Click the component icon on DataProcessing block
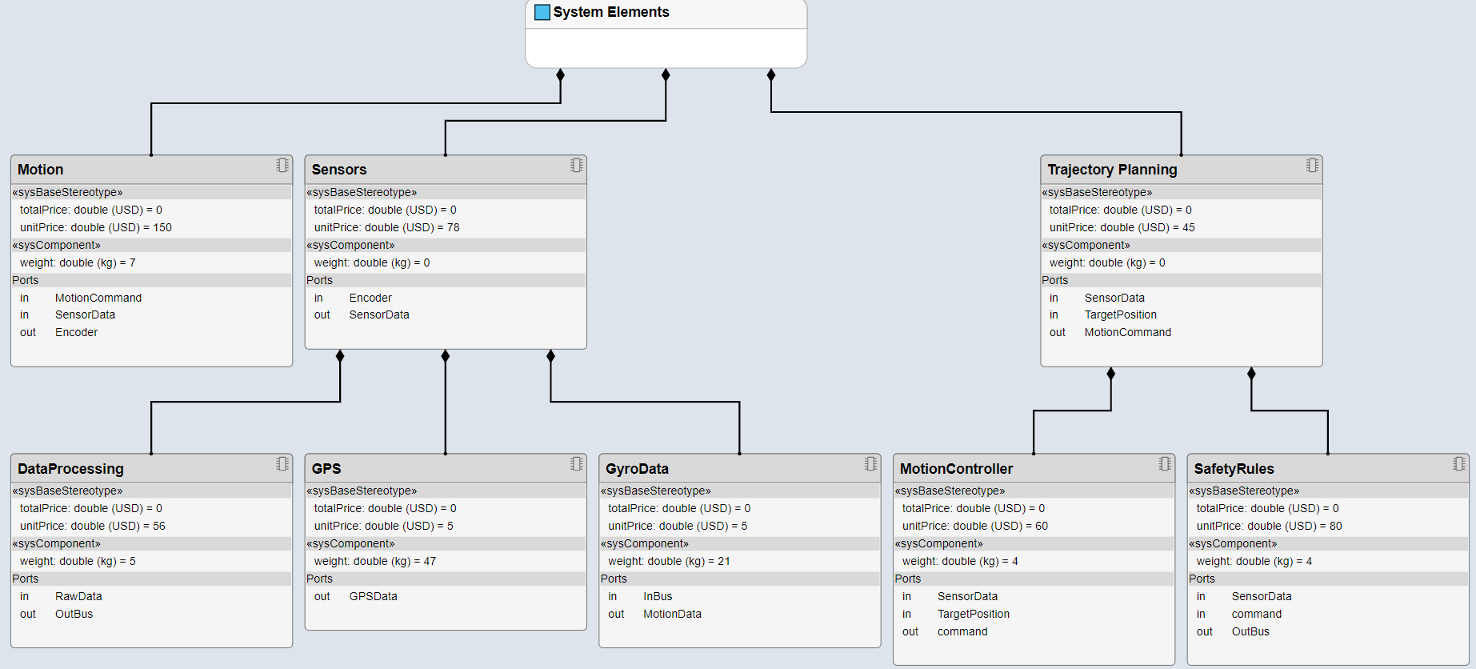 tap(283, 464)
